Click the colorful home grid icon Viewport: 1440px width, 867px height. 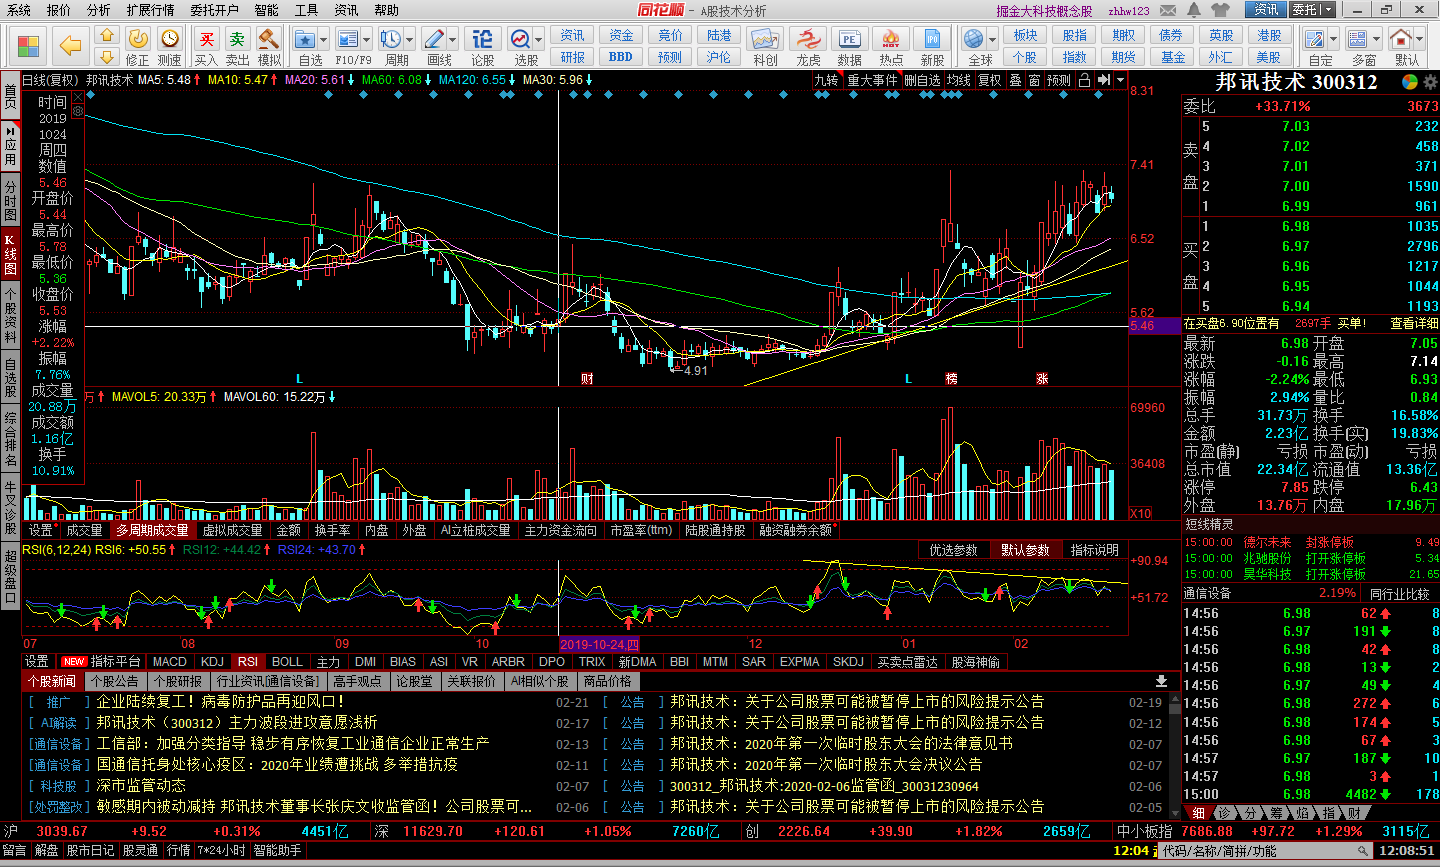[28, 46]
